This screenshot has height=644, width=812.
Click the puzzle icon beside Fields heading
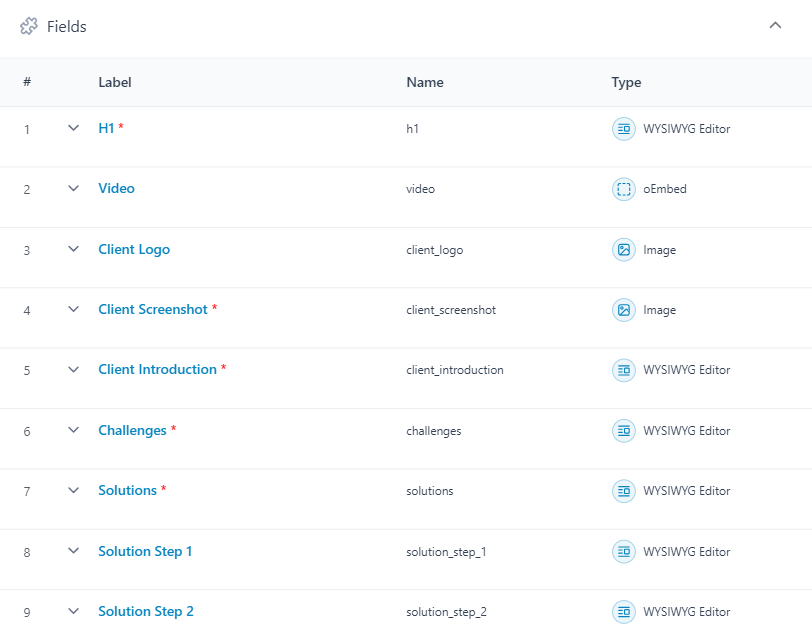[27, 26]
